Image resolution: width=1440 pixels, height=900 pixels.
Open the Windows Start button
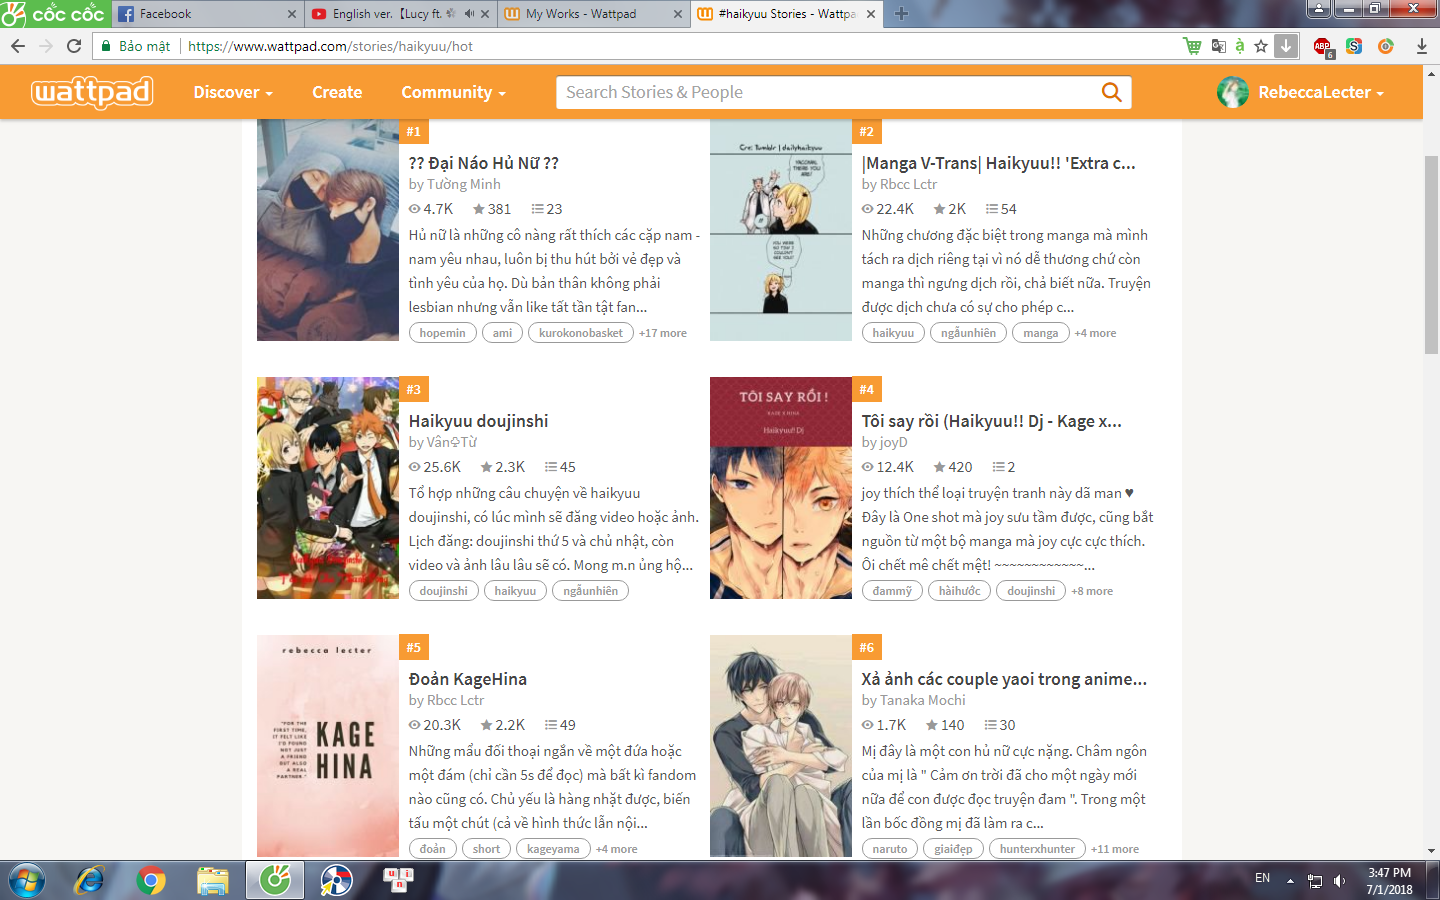pyautogui.click(x=27, y=881)
